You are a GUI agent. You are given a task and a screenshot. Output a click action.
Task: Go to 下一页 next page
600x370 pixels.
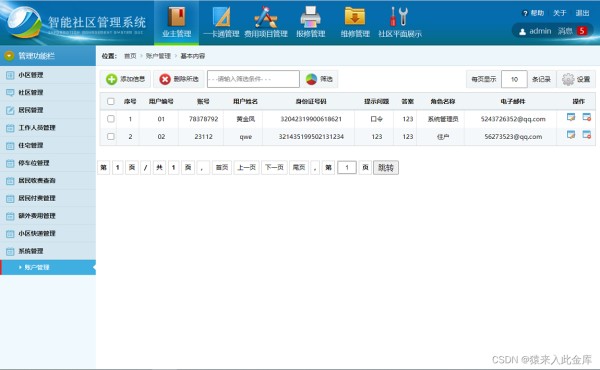[274, 168]
